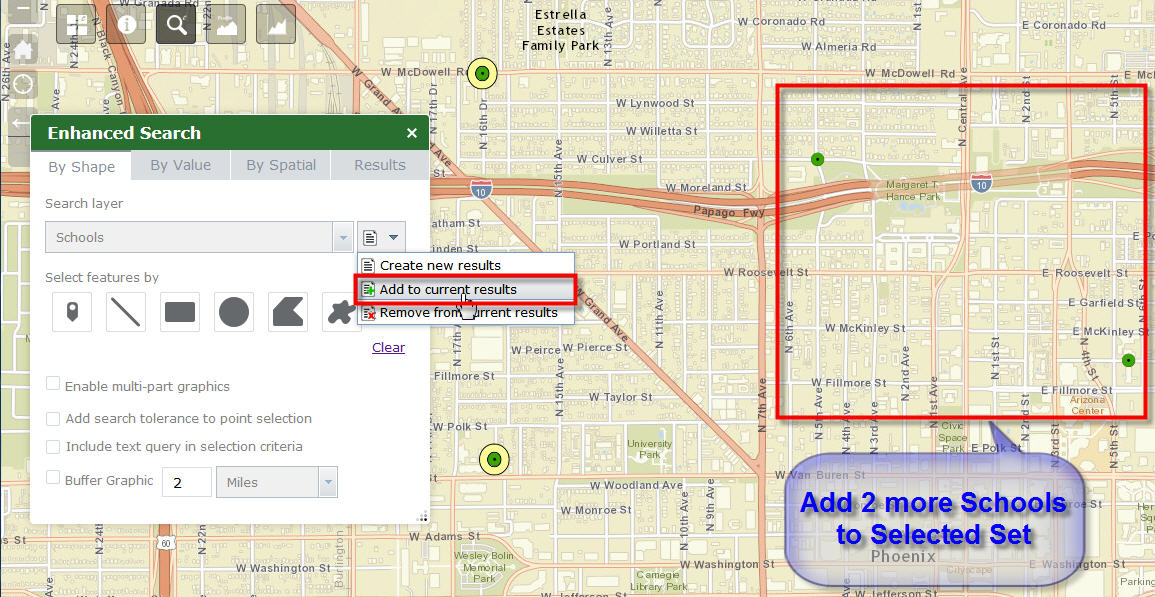Viewport: 1155px width, 597px height.
Task: Go to the map's home extent
Action: [23, 50]
